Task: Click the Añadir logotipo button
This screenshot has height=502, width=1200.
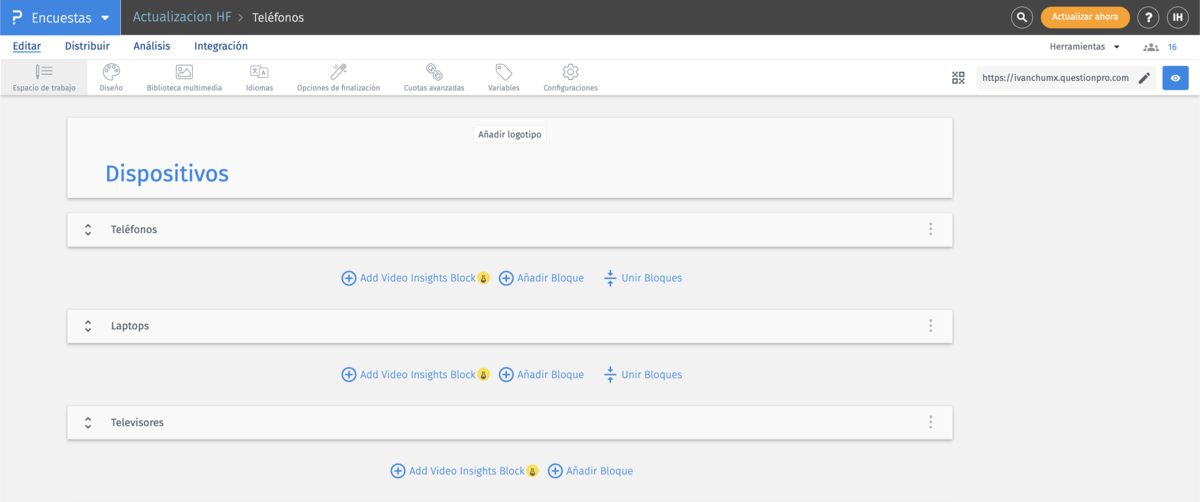Action: [x=510, y=134]
